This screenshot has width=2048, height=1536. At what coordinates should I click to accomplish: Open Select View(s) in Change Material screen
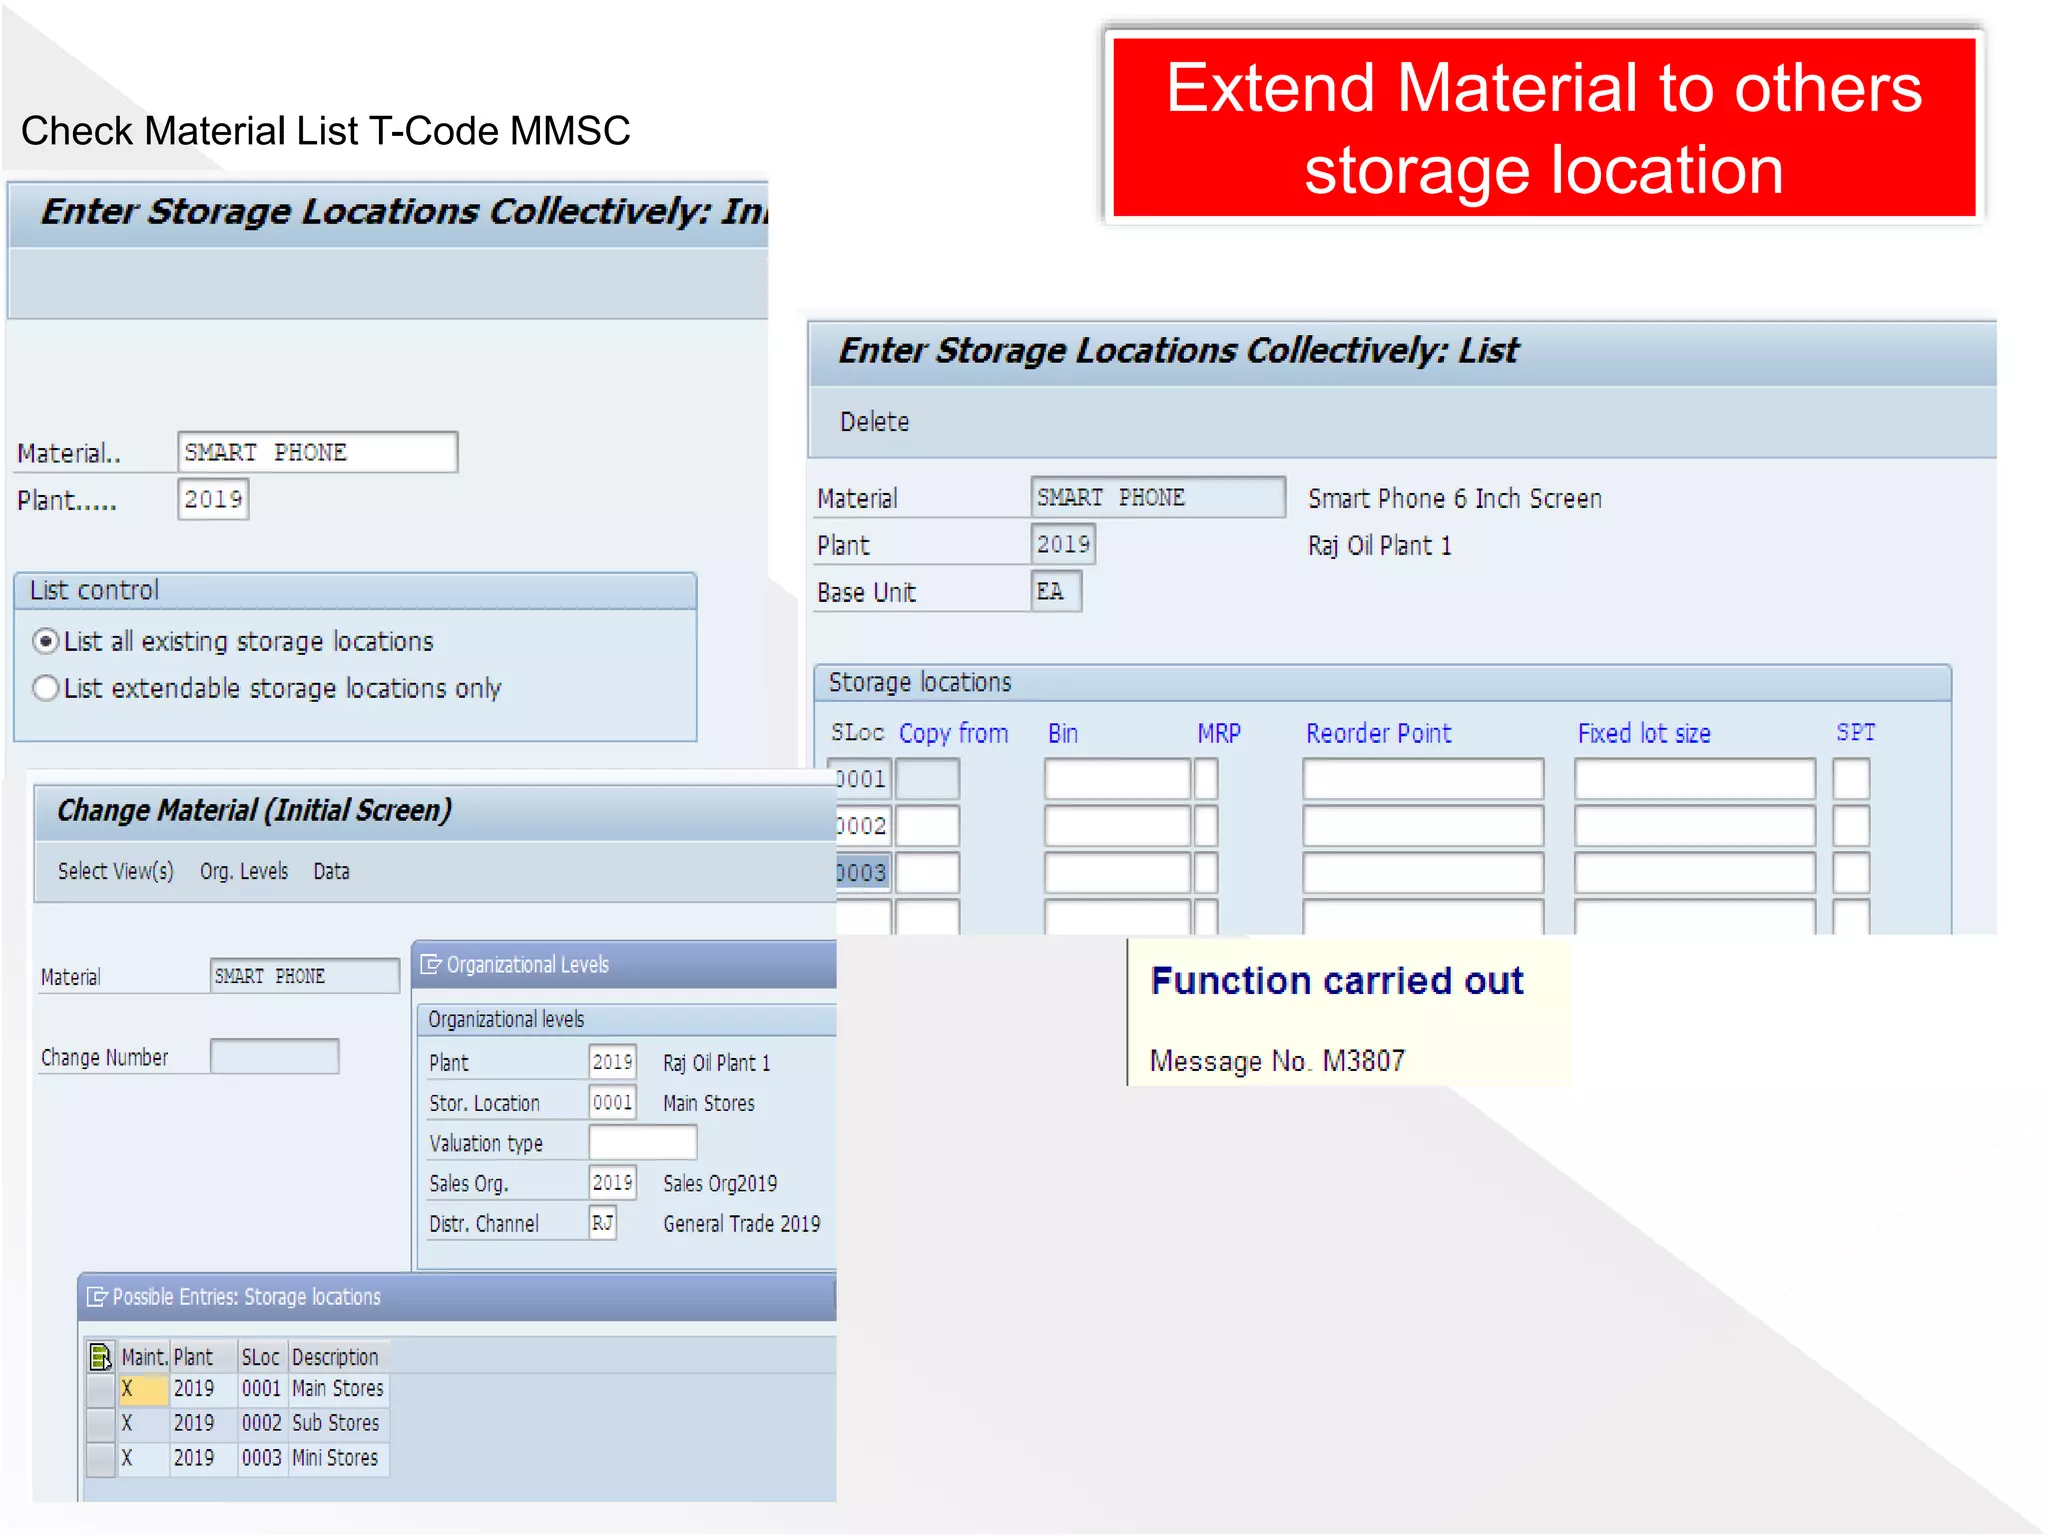[x=116, y=871]
